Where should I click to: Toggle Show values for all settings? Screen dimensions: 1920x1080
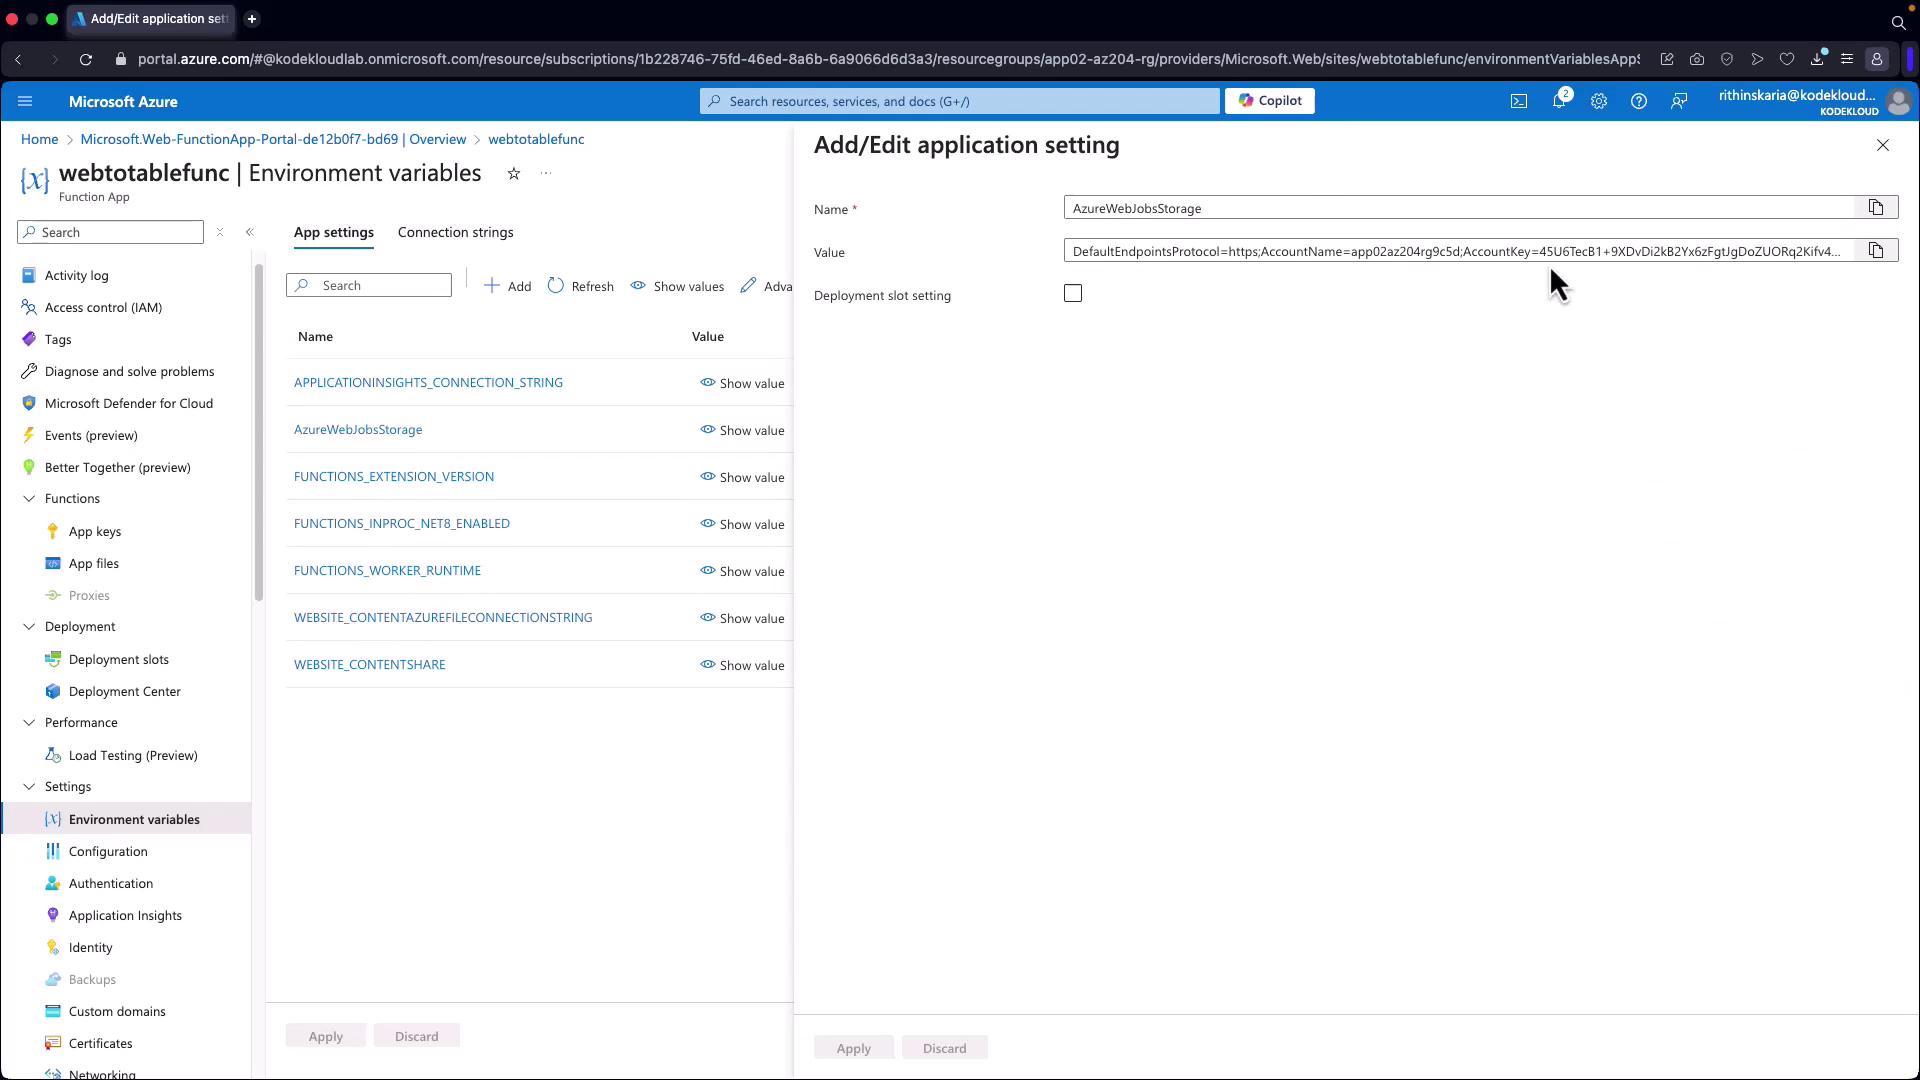pyautogui.click(x=677, y=286)
